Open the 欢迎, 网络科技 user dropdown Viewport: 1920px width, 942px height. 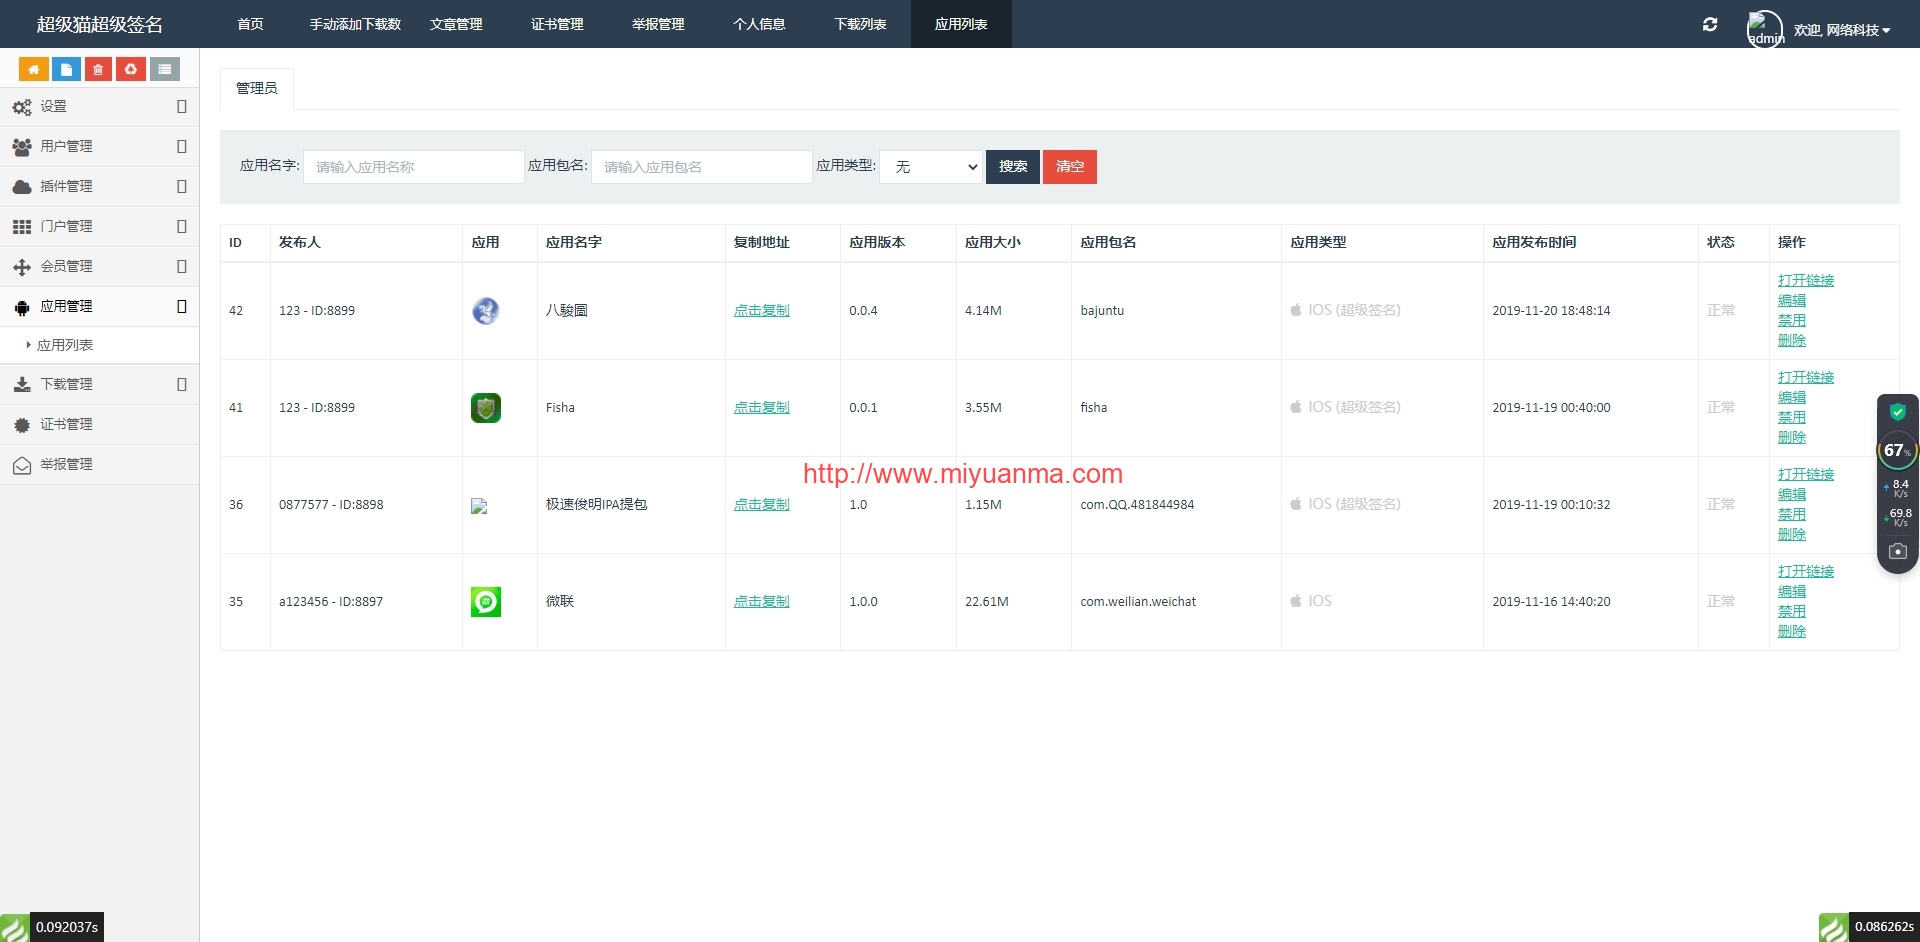click(1842, 30)
